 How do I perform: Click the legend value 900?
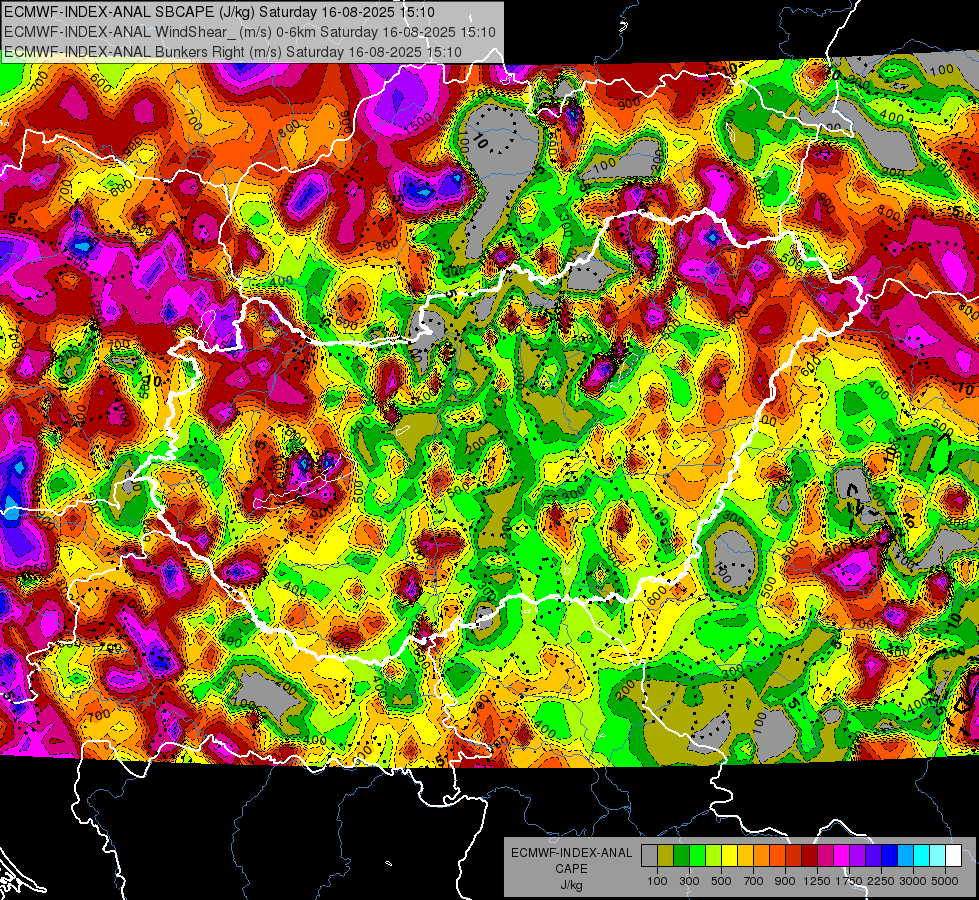(x=785, y=881)
